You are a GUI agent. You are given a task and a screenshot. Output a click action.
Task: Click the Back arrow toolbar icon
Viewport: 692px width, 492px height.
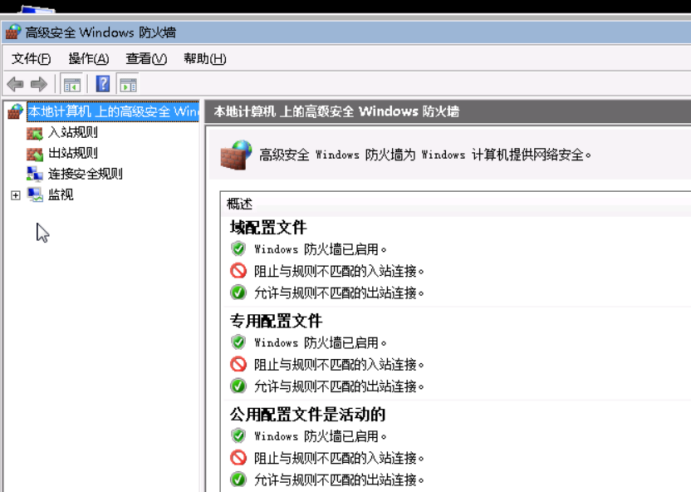pos(15,84)
